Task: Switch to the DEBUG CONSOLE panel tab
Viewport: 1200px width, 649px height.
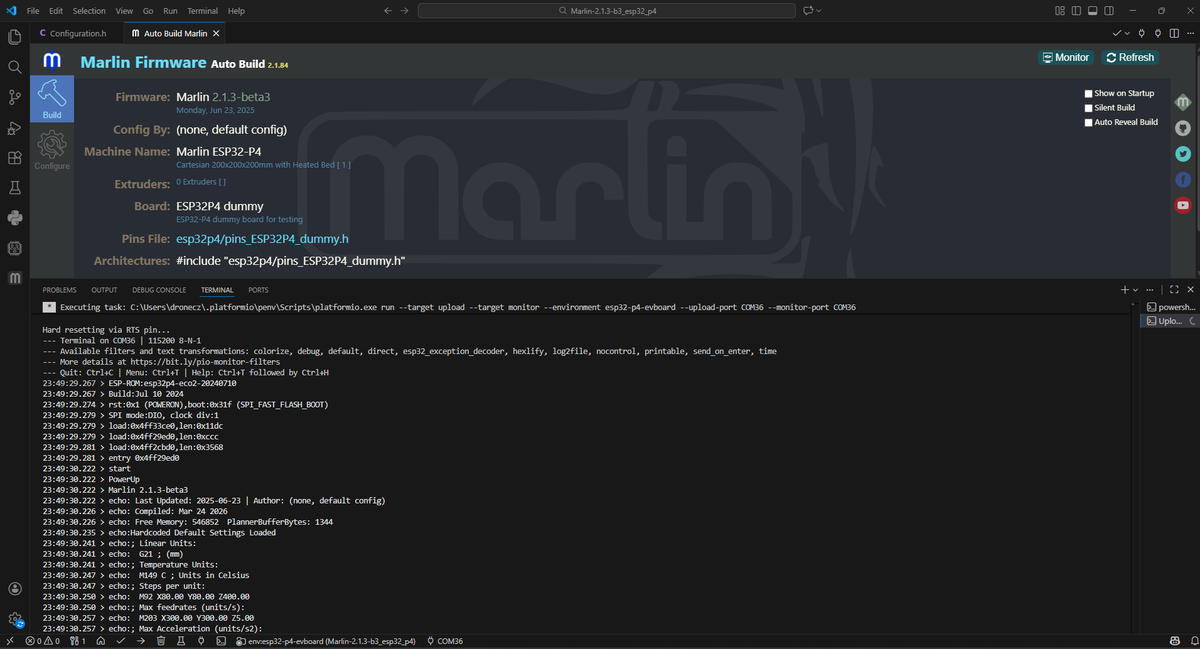Action: 159,290
